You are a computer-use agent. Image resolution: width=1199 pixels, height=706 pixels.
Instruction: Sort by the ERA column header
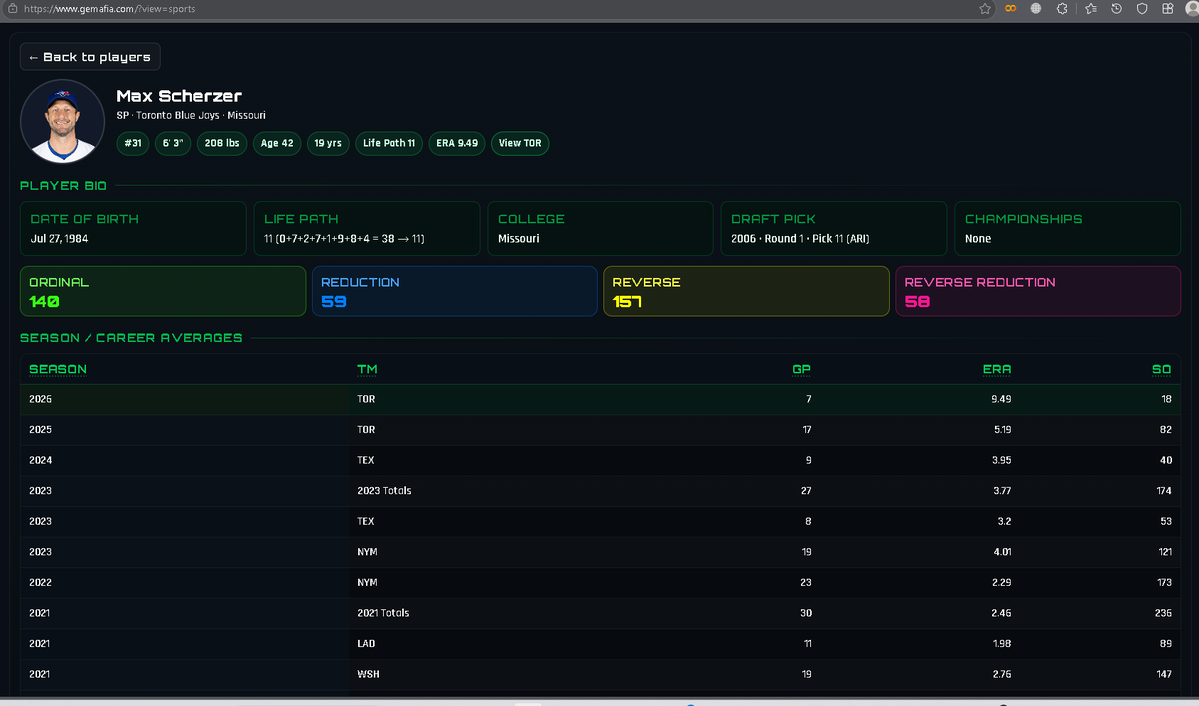997,369
